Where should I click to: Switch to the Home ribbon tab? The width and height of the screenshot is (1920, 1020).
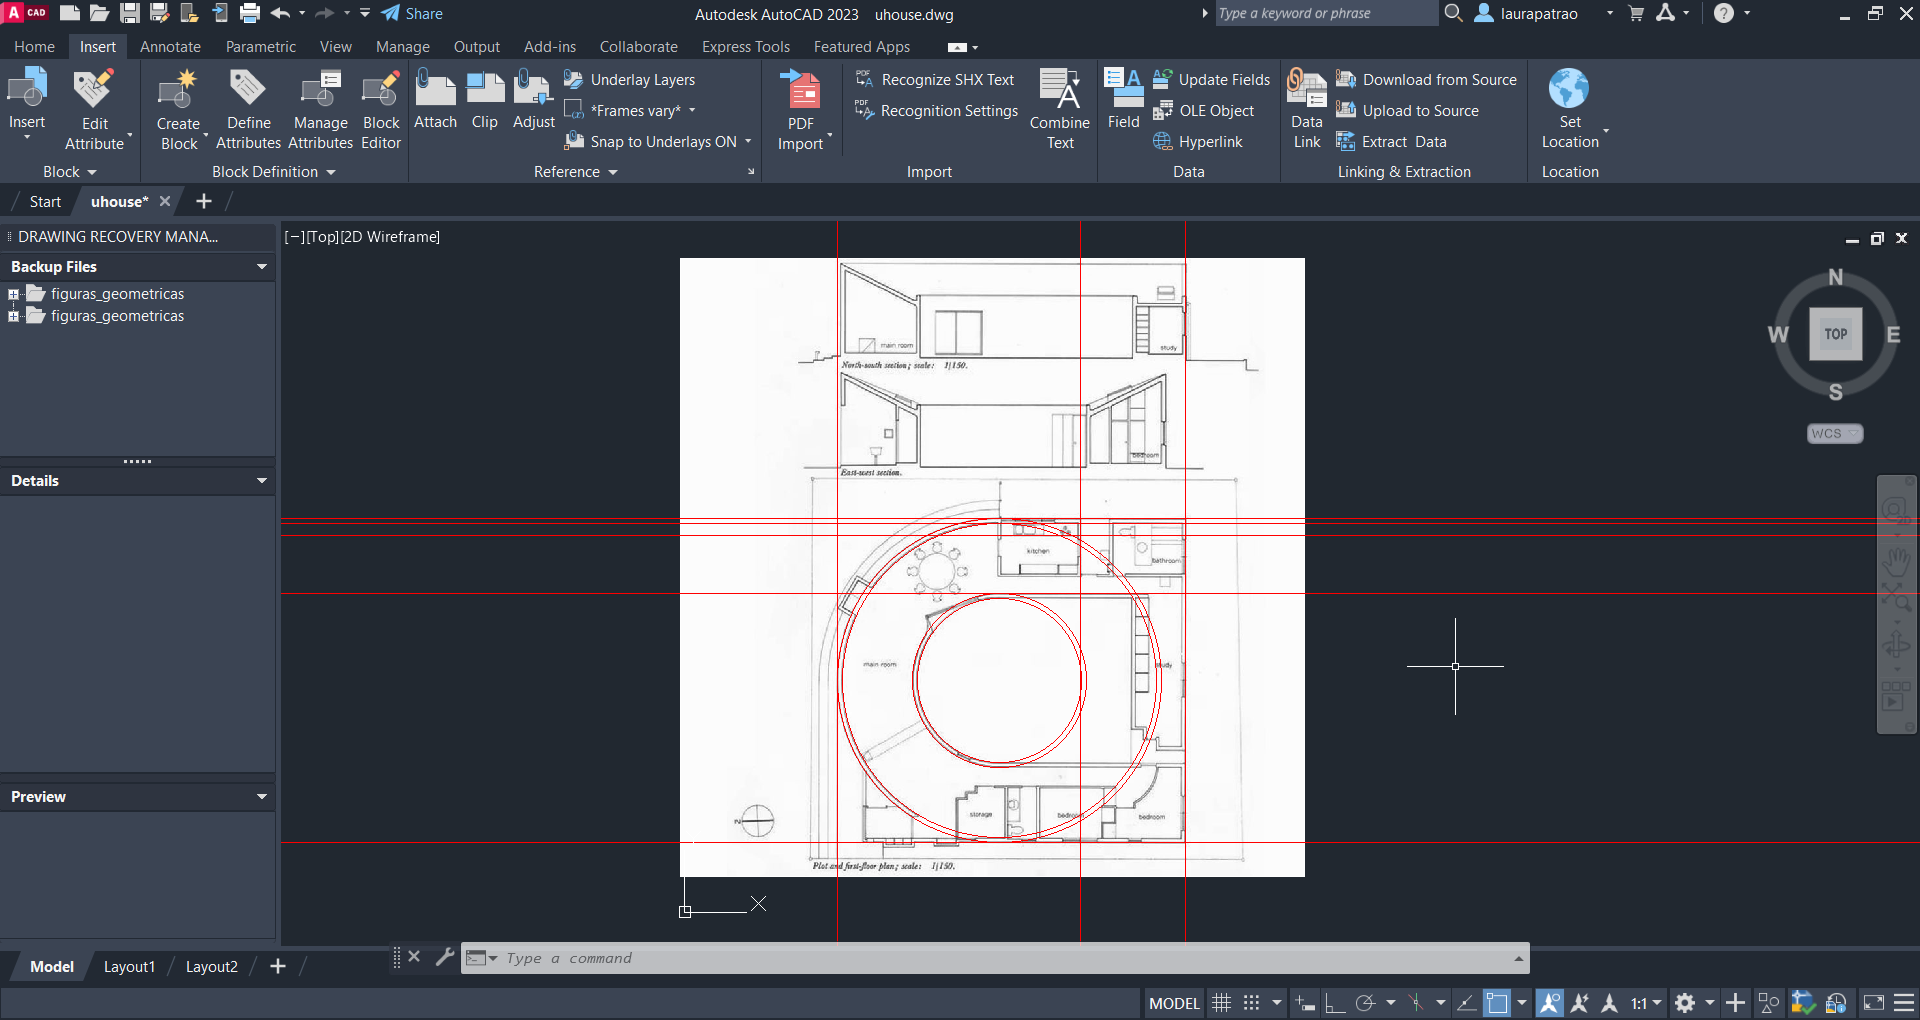[35, 46]
